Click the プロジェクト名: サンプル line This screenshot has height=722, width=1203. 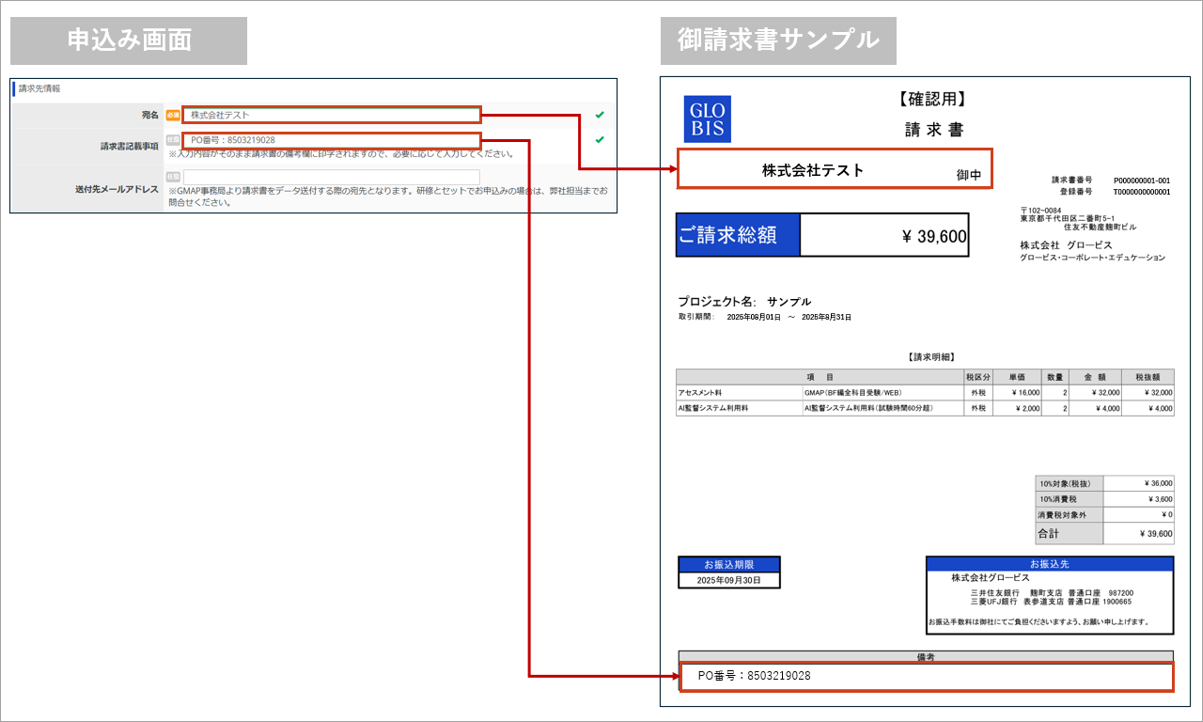click(744, 301)
